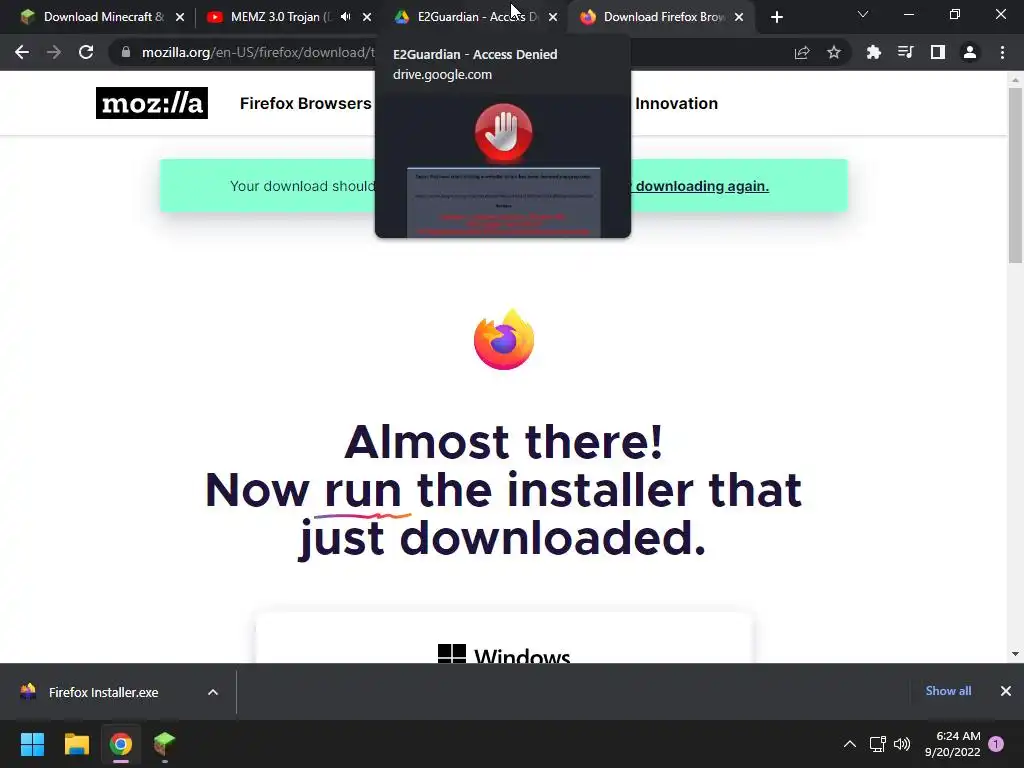
Task: Open the Firefox Browsers menu
Action: pyautogui.click(x=306, y=103)
